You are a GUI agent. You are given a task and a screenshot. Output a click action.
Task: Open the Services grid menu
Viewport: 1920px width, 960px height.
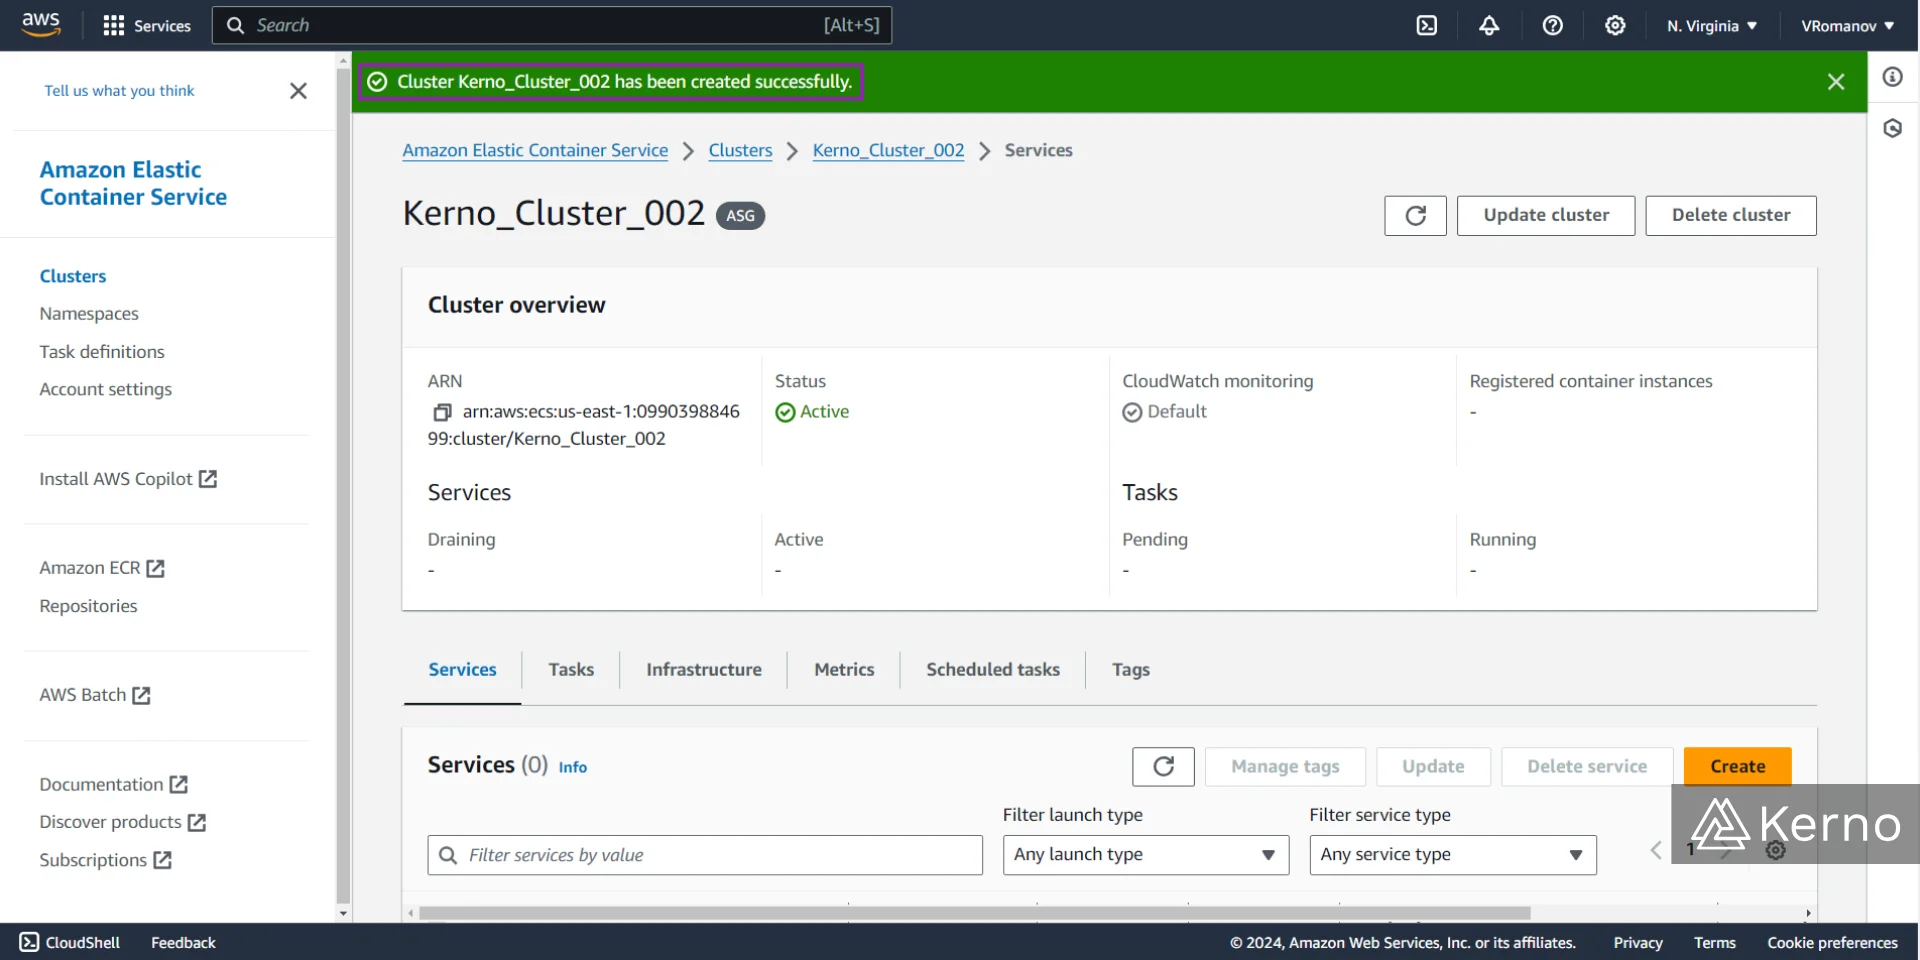tap(147, 26)
